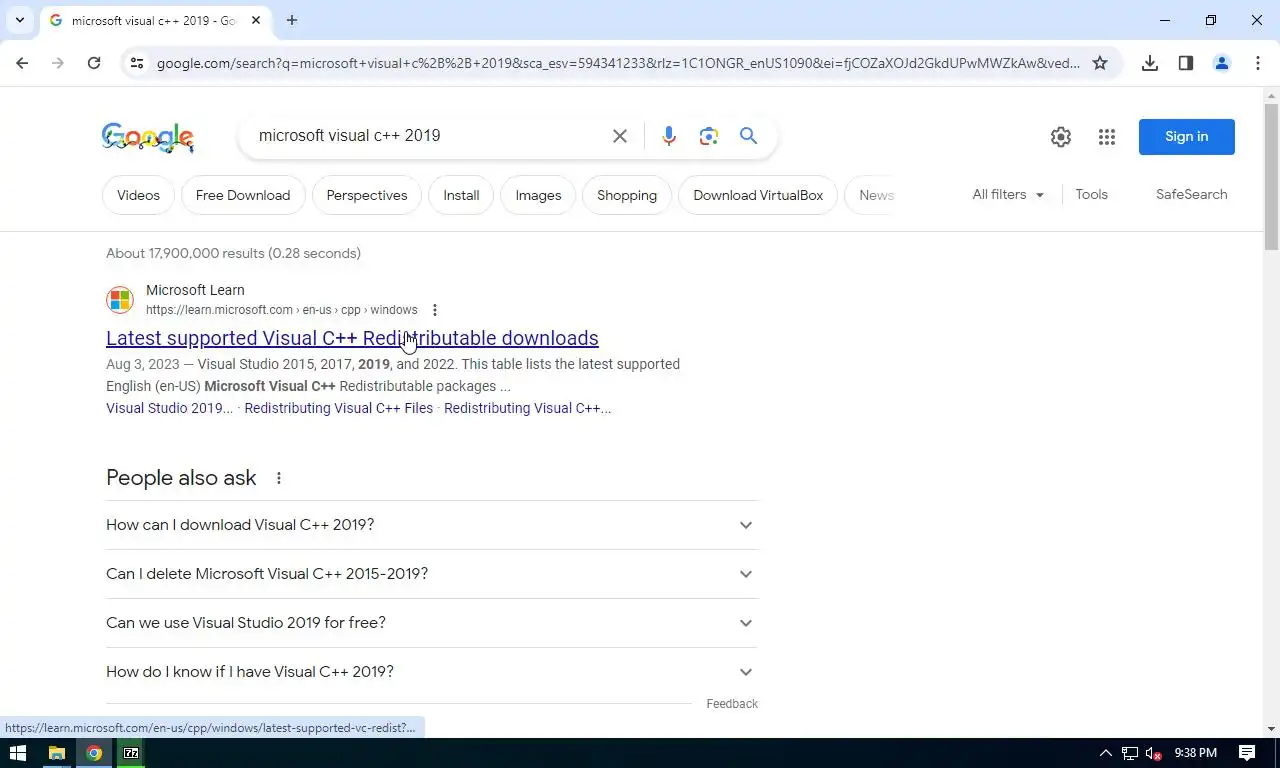Click the page vertical scrollbar
This screenshot has height=768, width=1280.
click(1272, 178)
